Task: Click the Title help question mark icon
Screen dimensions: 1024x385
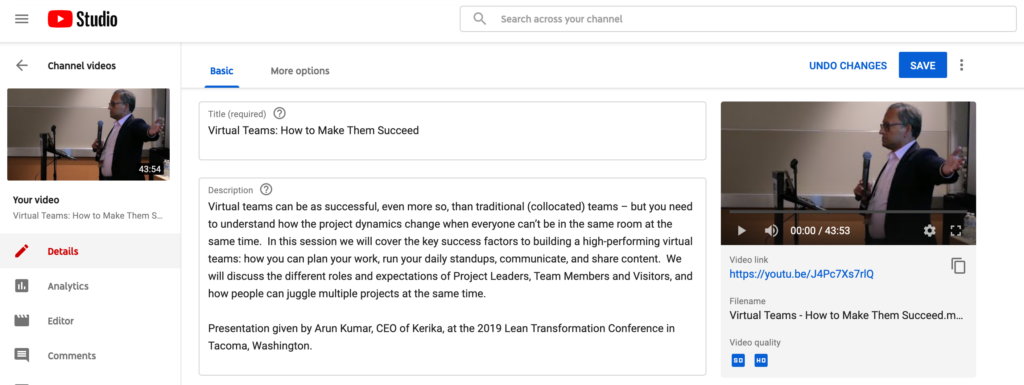Action: [280, 114]
